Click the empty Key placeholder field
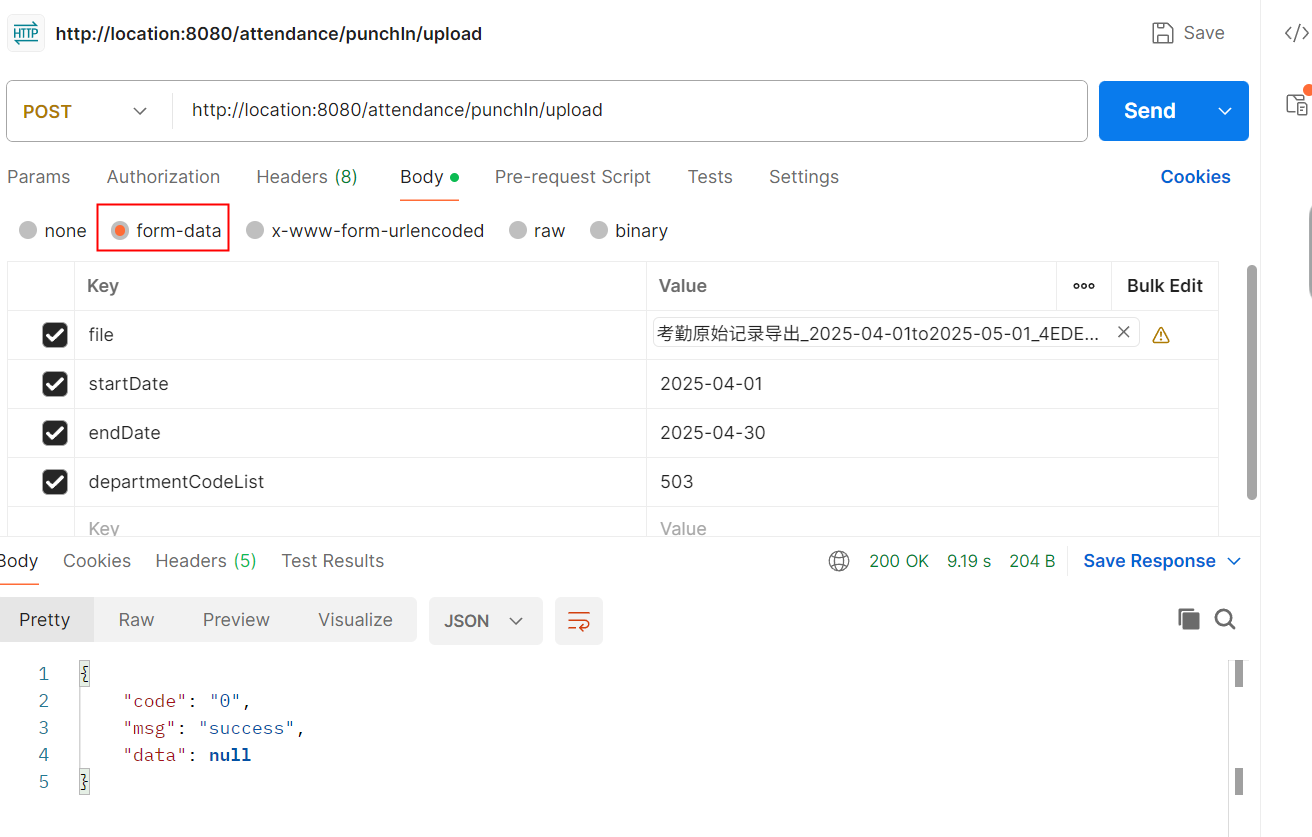Image resolution: width=1312 pixels, height=837 pixels. tap(360, 524)
